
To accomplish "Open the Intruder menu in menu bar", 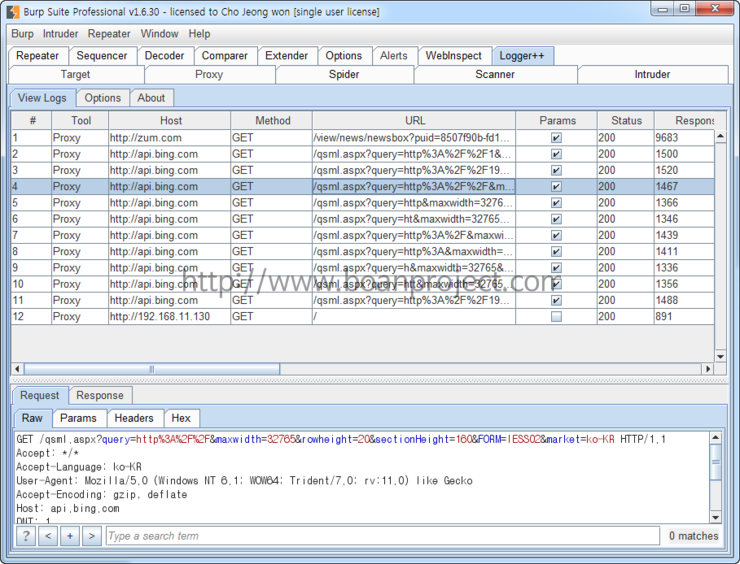I will click(x=60, y=34).
